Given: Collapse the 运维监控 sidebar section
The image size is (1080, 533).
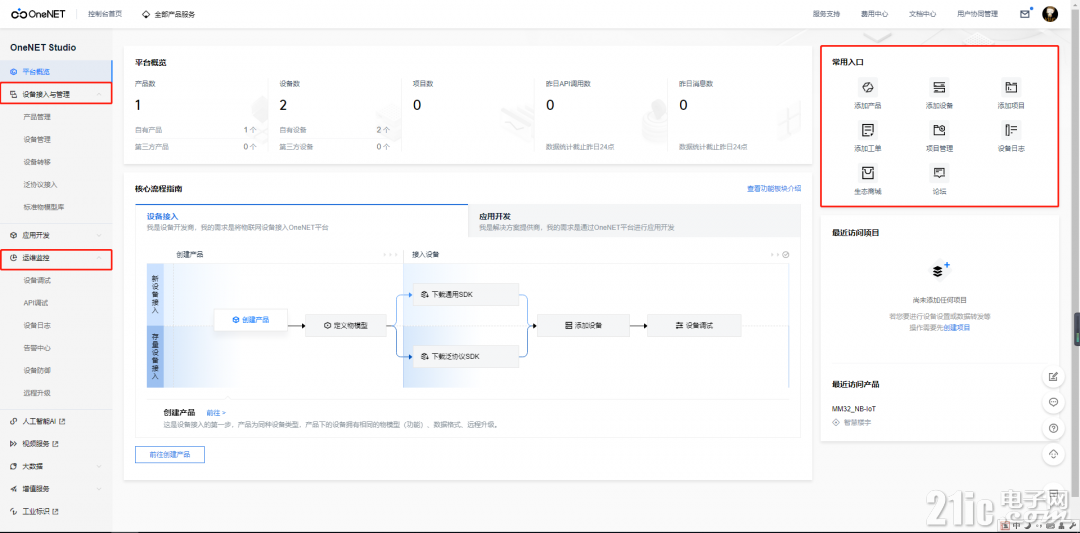Looking at the screenshot, I should tap(56, 258).
